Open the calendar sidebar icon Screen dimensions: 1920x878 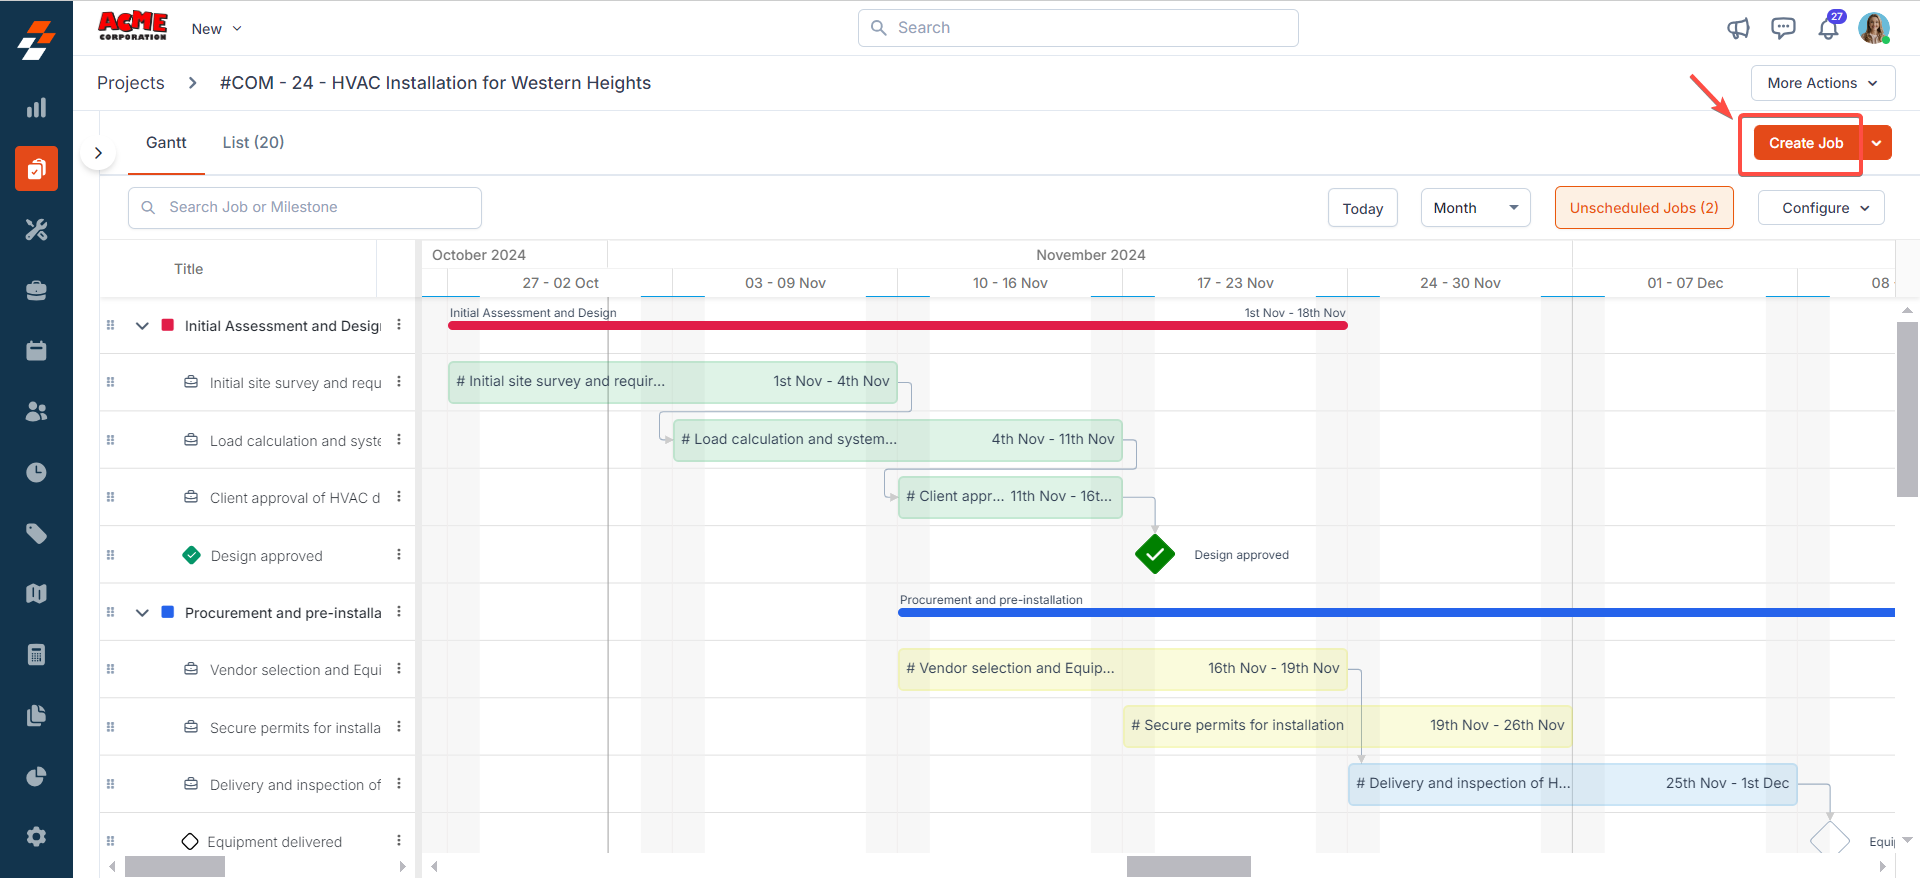pyautogui.click(x=36, y=351)
